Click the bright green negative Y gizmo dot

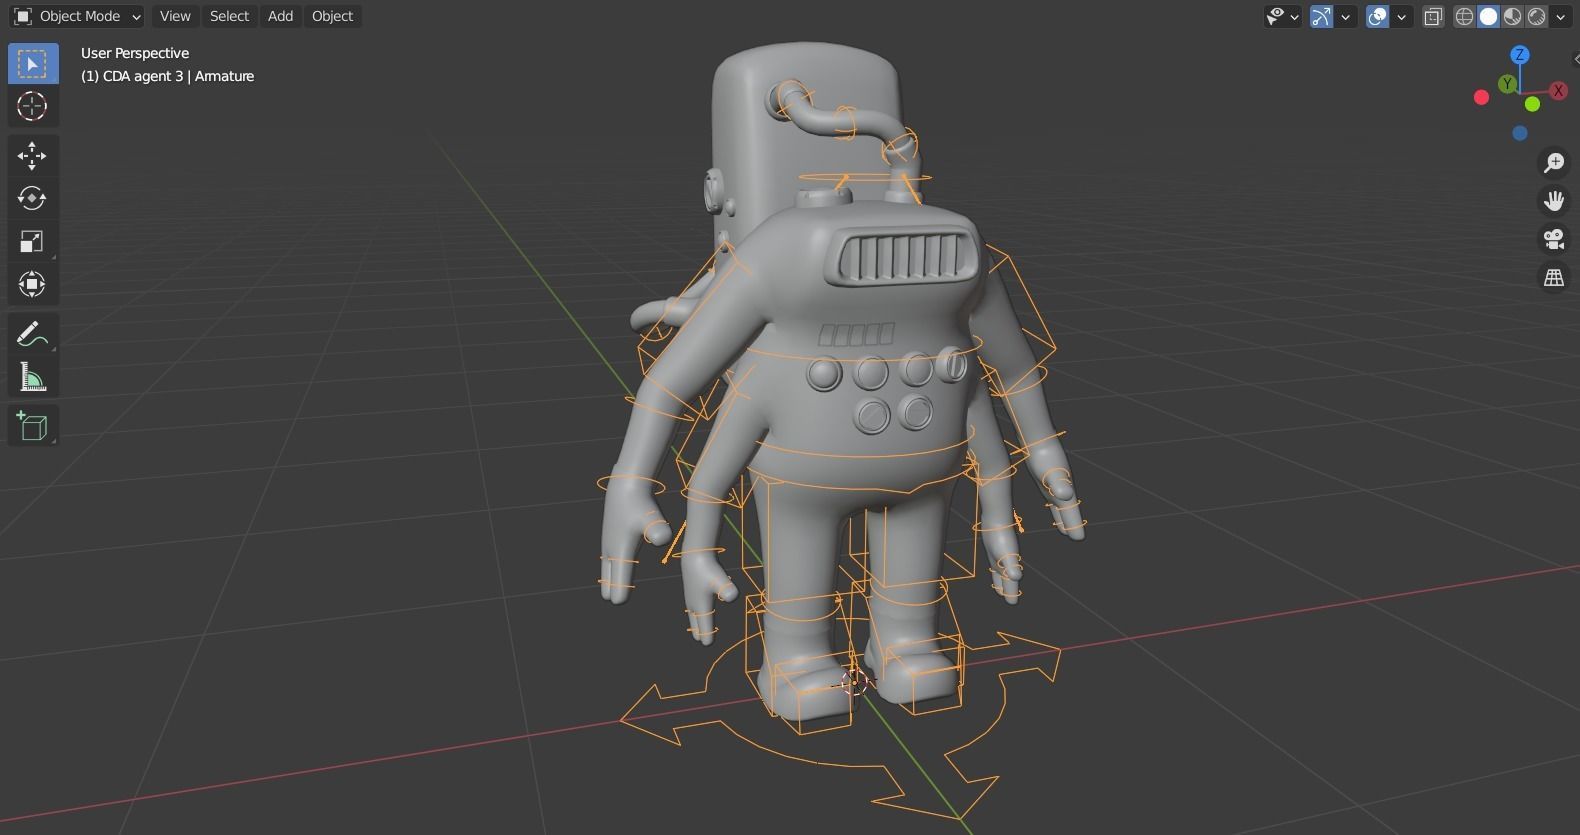[x=1532, y=104]
